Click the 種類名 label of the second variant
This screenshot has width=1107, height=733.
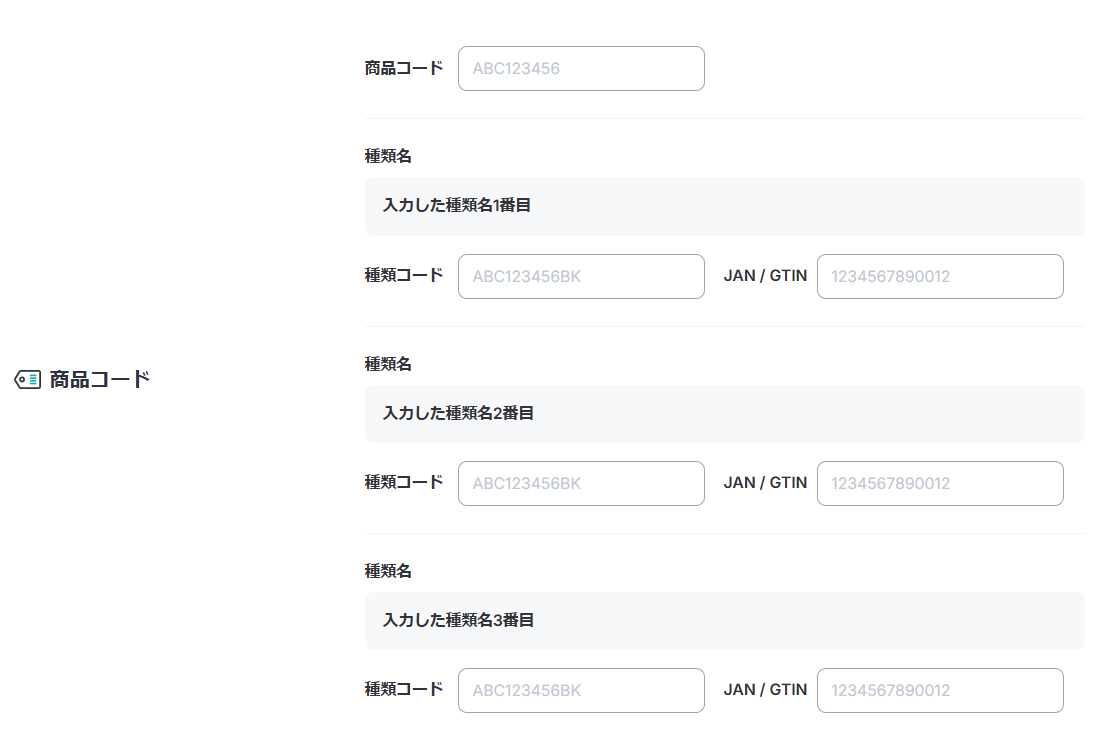pos(388,363)
